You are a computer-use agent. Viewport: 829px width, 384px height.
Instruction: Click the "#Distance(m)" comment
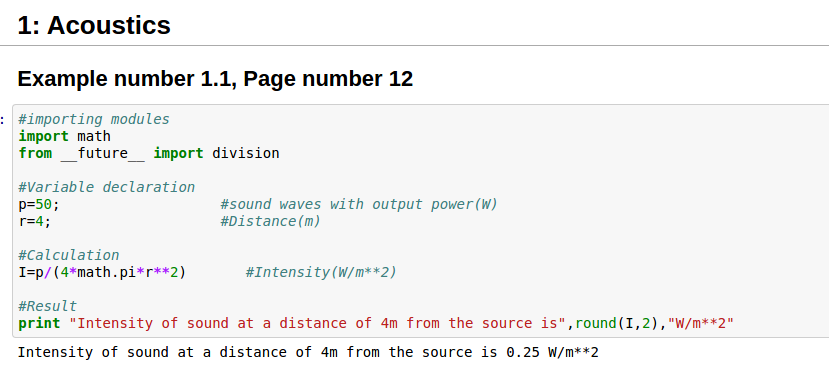271,221
